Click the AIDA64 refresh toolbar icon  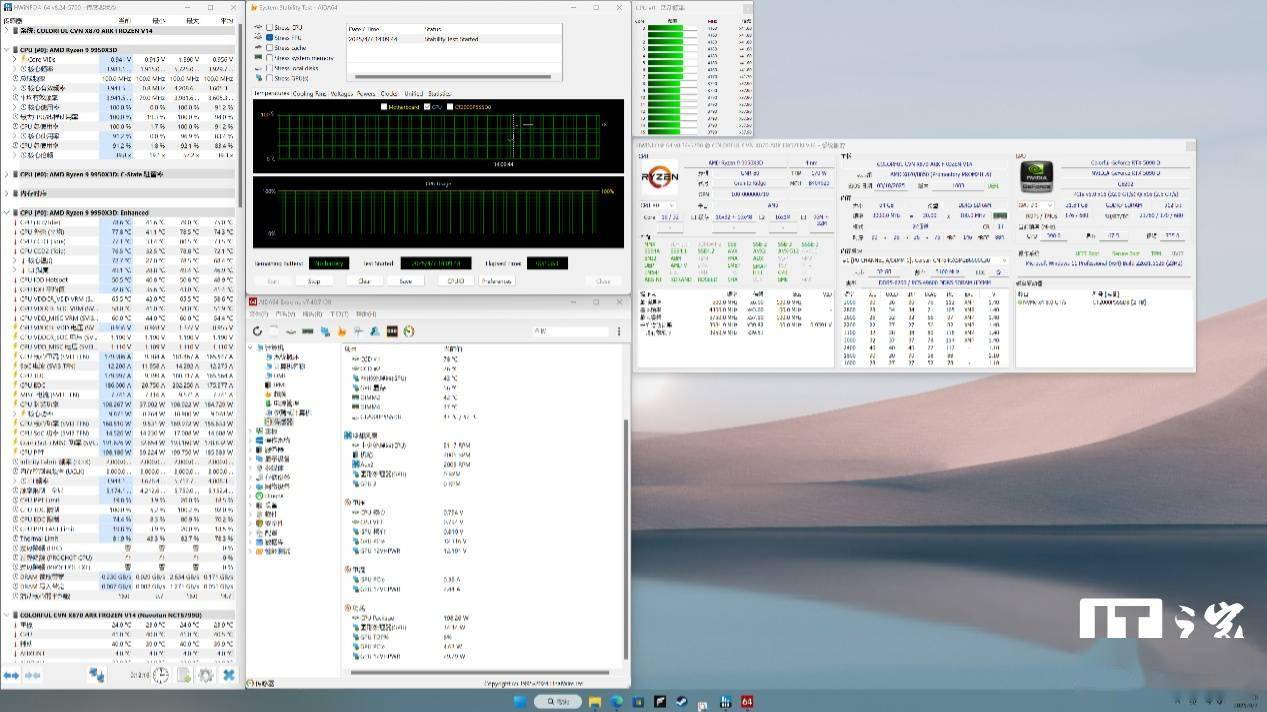pos(258,331)
